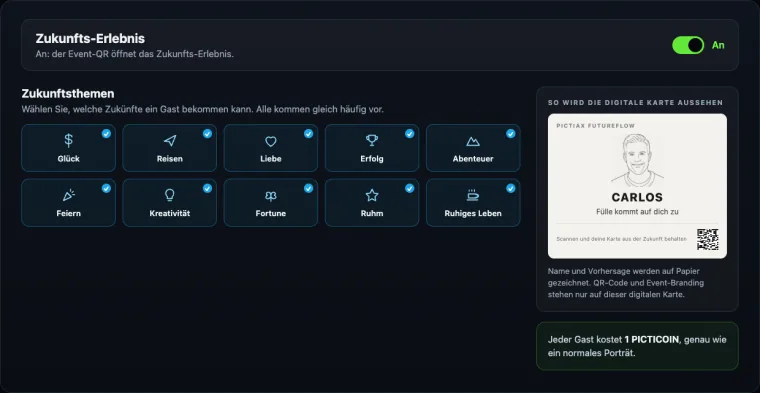Click the star icon on Ruhm
The width and height of the screenshot is (760, 393).
click(372, 195)
